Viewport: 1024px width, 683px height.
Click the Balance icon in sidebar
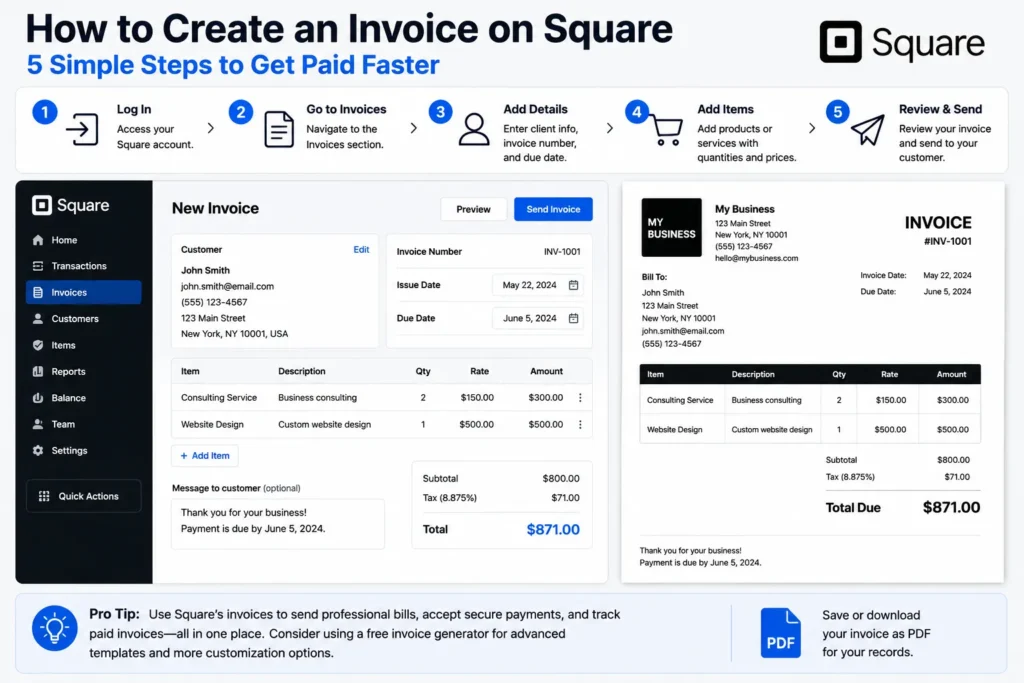point(38,398)
